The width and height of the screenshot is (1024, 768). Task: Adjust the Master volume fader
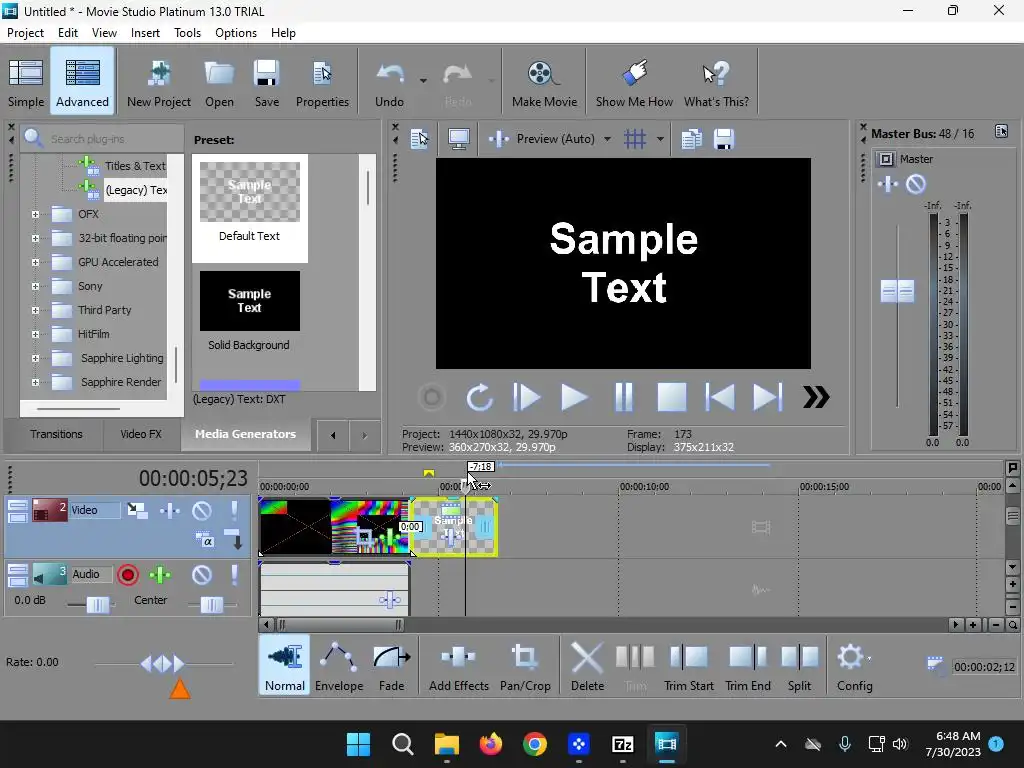click(897, 291)
